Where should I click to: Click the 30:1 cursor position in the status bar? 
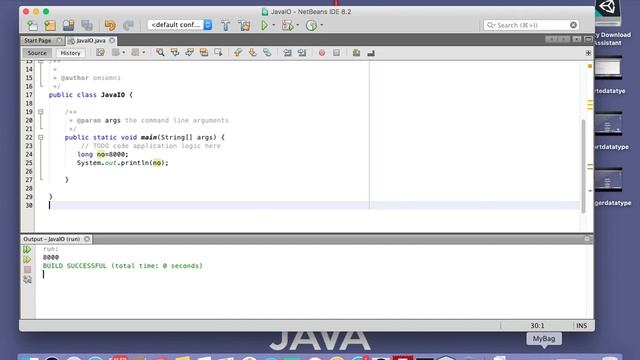(x=537, y=326)
